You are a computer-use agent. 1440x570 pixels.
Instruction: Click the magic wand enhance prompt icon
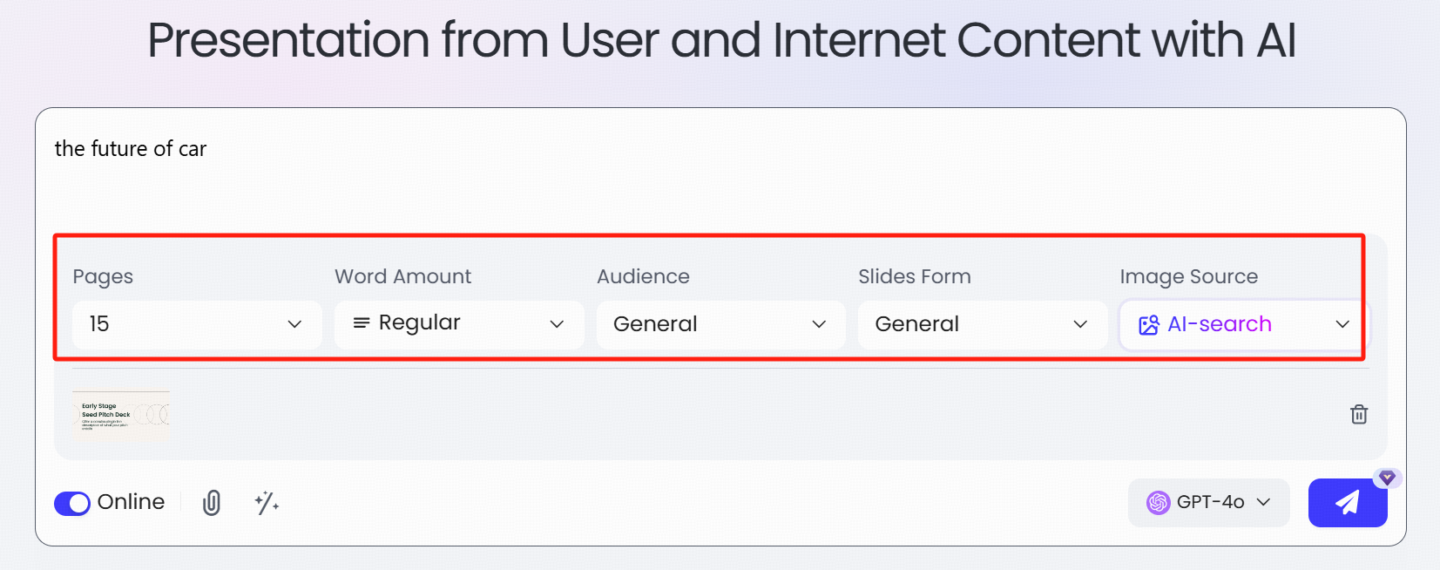tap(266, 503)
